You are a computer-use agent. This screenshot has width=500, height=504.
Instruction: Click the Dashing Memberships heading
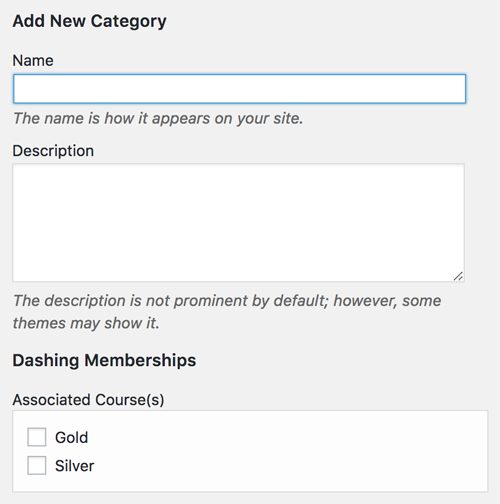tap(104, 360)
